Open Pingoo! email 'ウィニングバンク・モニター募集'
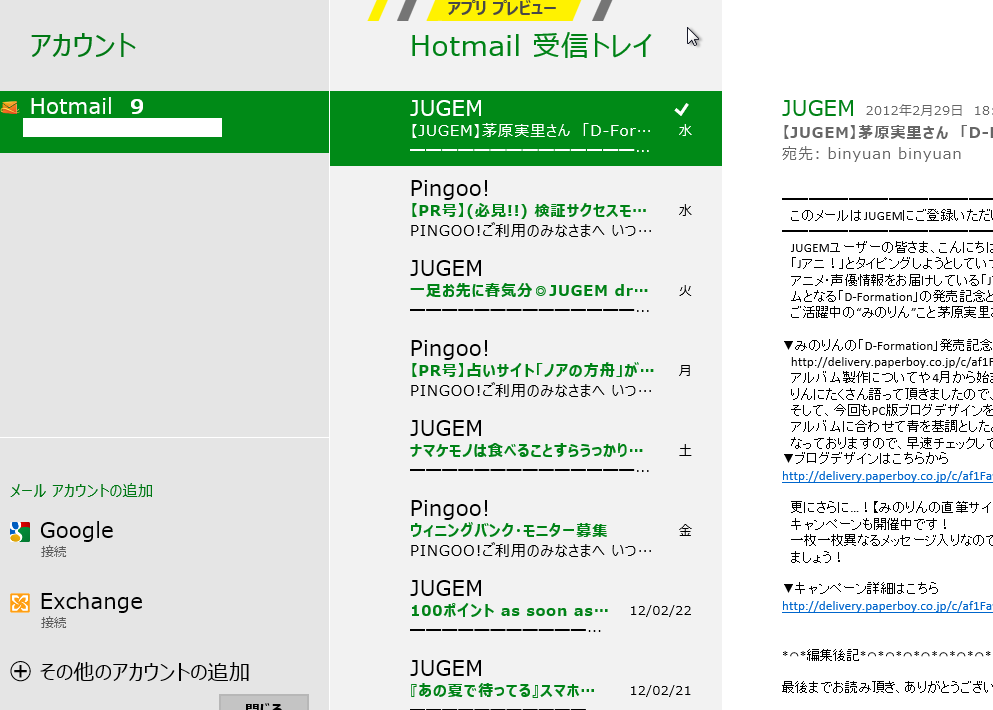The image size is (993, 710). [x=526, y=529]
